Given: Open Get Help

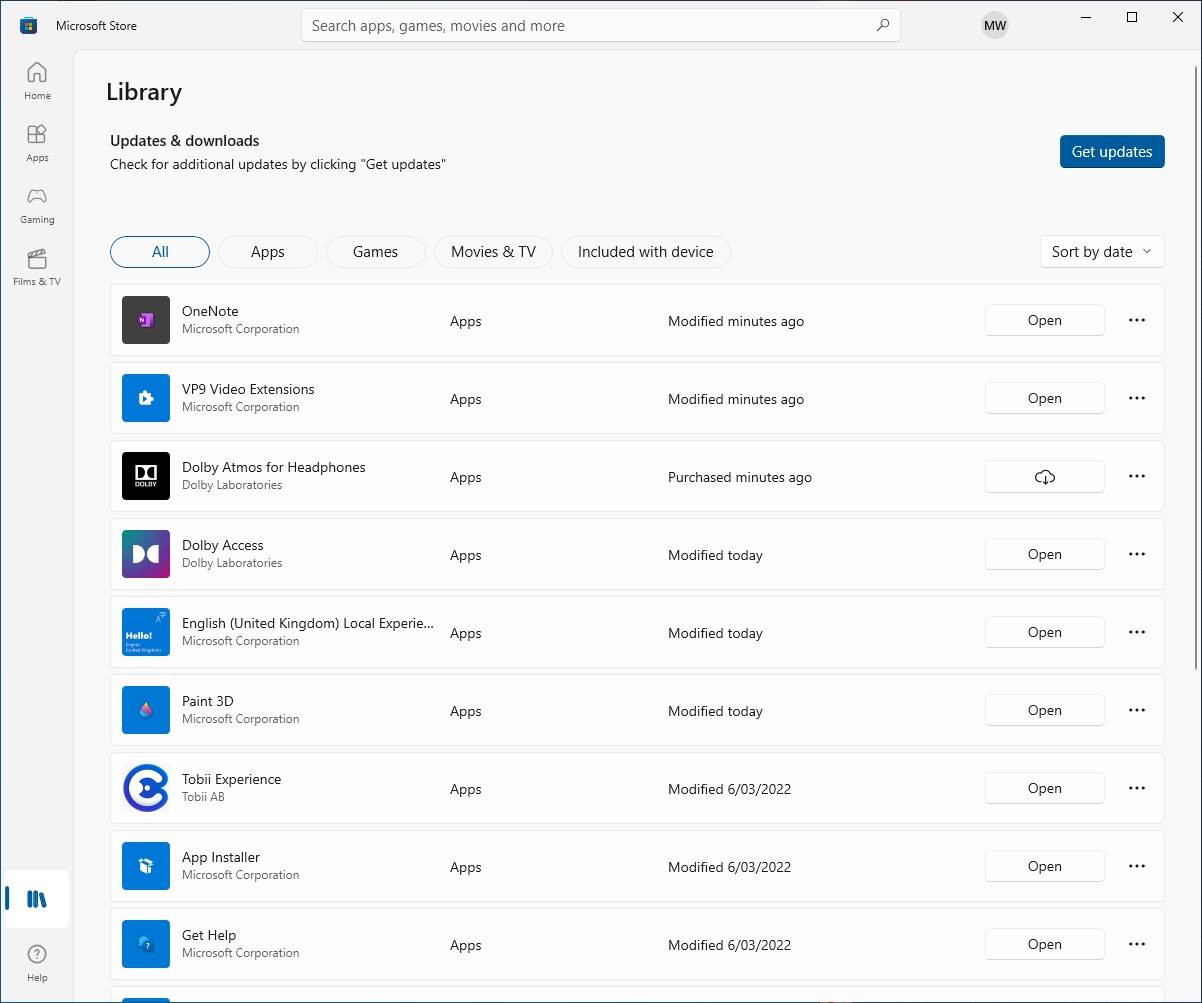Looking at the screenshot, I should (1044, 945).
